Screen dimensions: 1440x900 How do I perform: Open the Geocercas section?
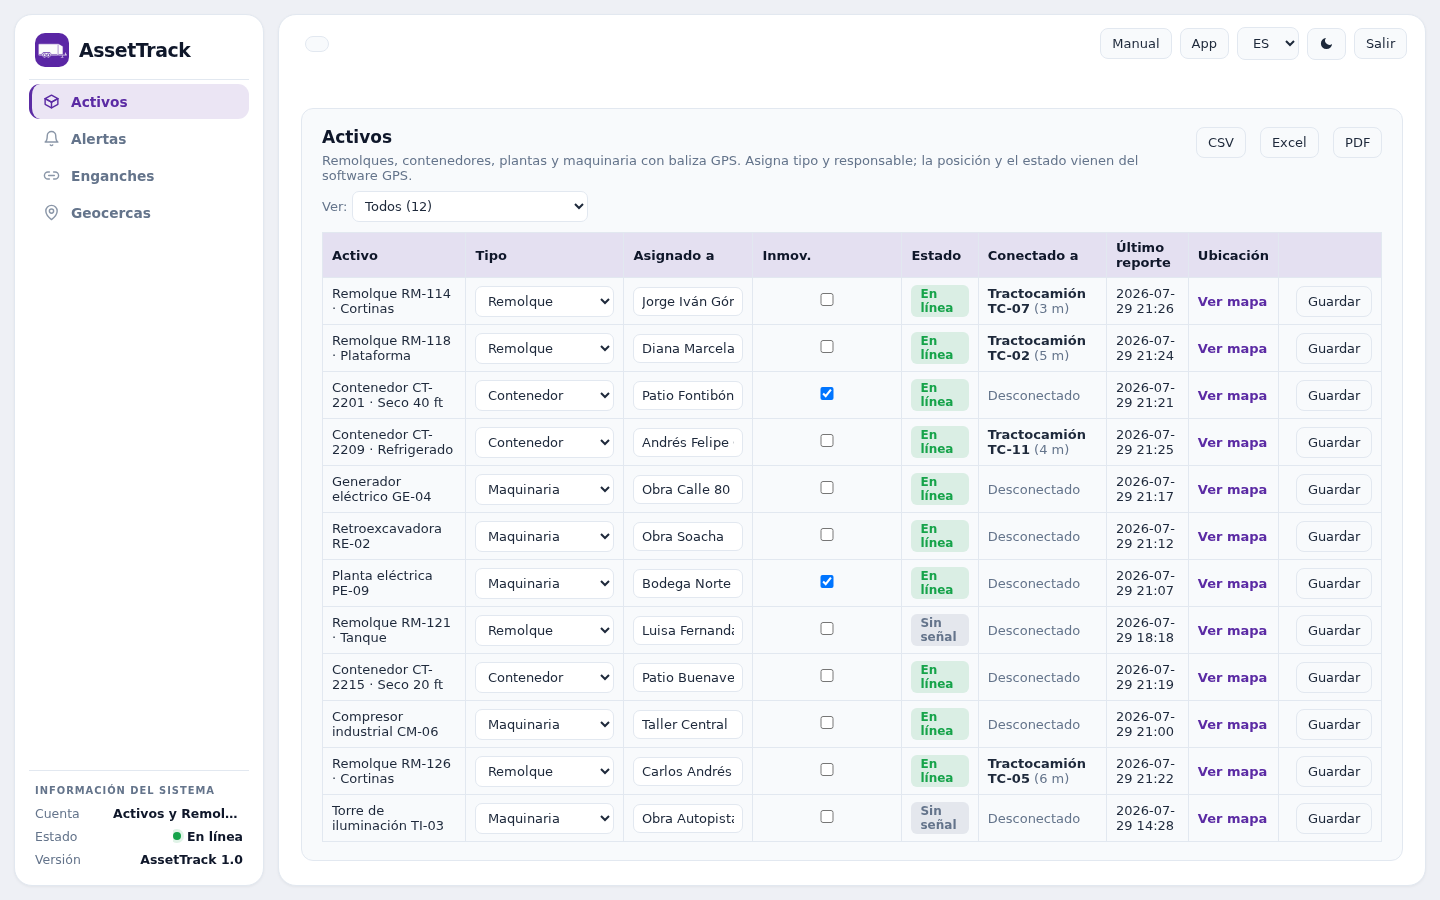click(139, 213)
